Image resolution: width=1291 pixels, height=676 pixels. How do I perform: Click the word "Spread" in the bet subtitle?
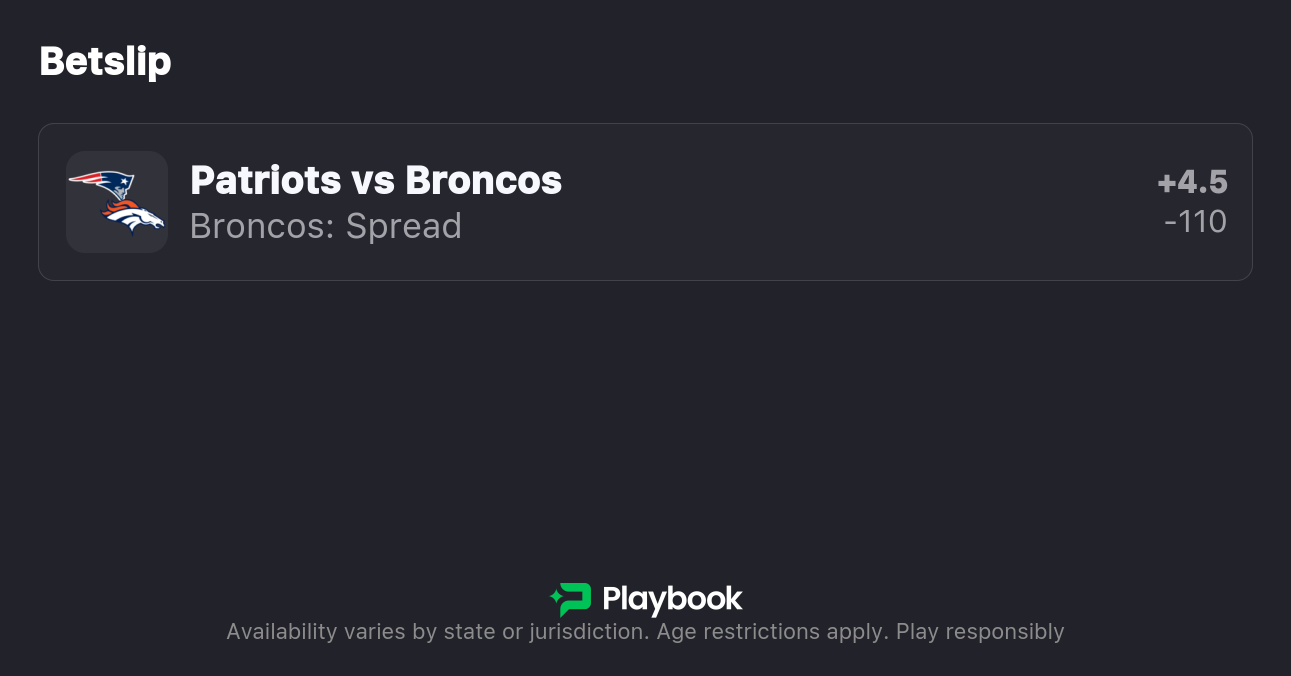coord(404,227)
